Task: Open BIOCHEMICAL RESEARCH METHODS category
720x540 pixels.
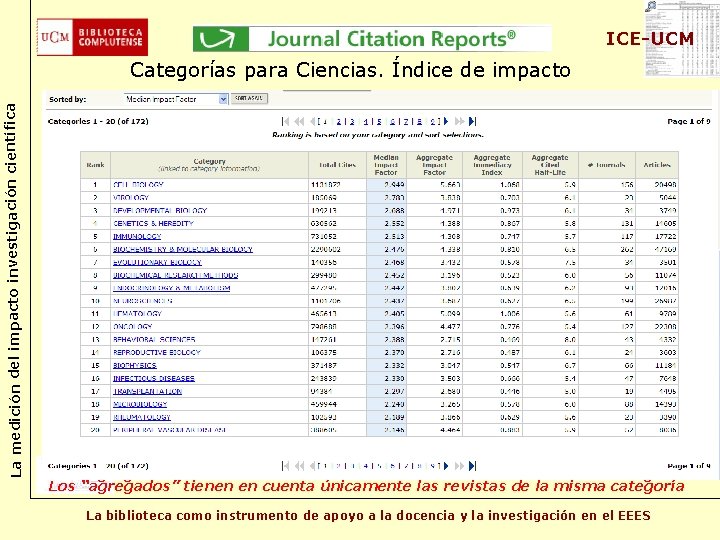Action: (x=175, y=275)
